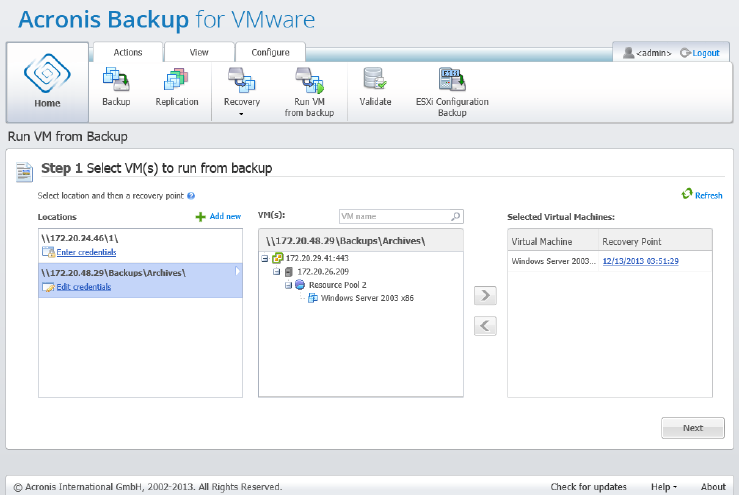Image resolution: width=739 pixels, height=495 pixels.
Task: Click the vCenter server icon in tree
Action: 278,258
